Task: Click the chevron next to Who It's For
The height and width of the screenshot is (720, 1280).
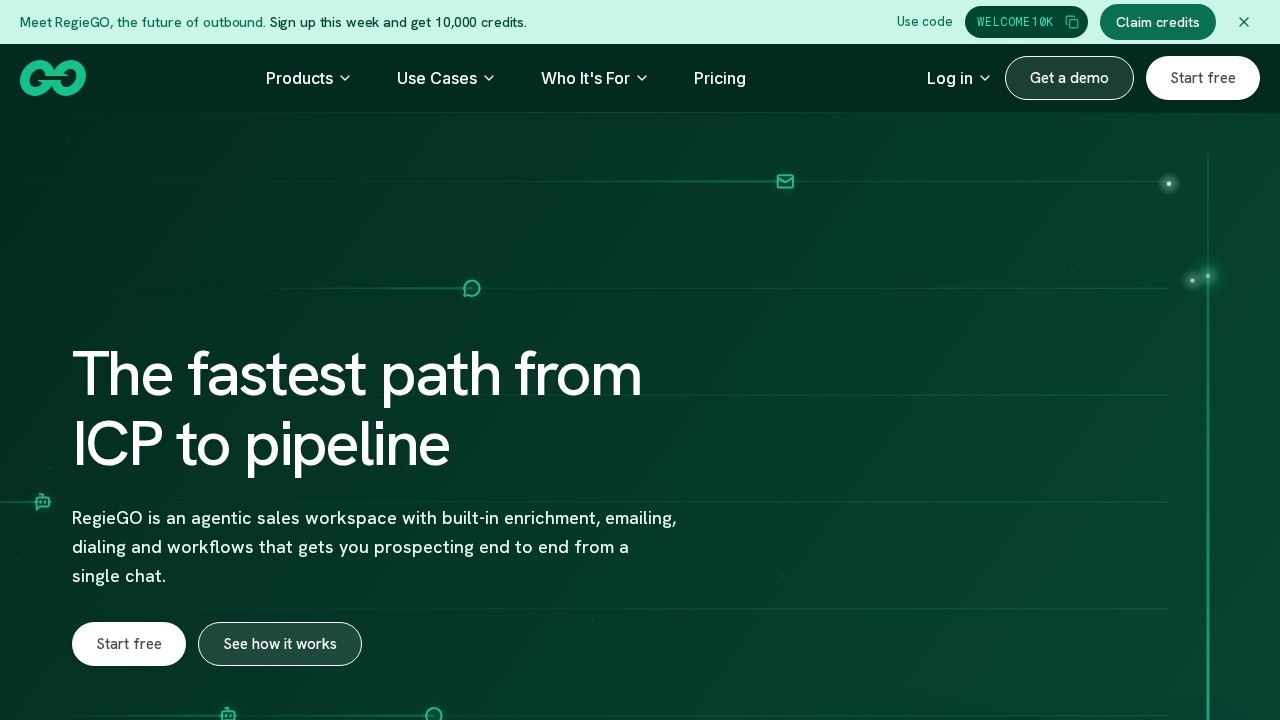Action: point(642,78)
